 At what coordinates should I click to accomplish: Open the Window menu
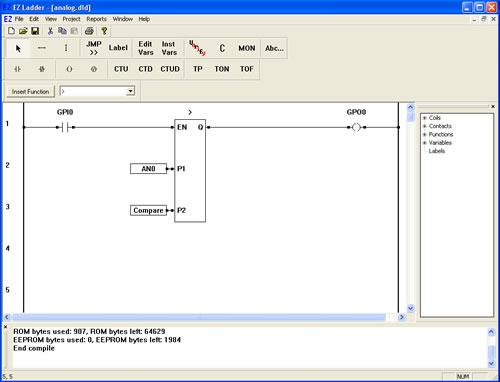[x=123, y=19]
